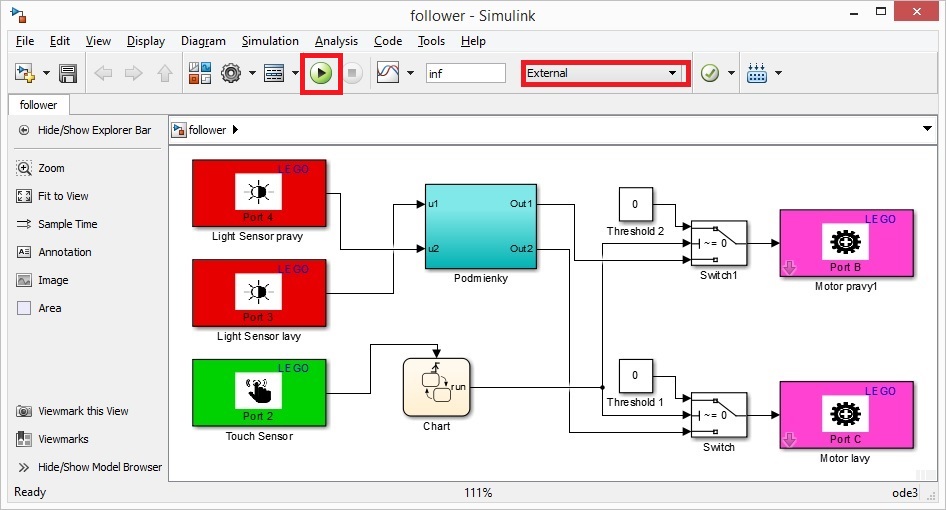Click Hide/Show Explorer Bar
Image resolution: width=946 pixels, height=510 pixels.
(x=85, y=130)
